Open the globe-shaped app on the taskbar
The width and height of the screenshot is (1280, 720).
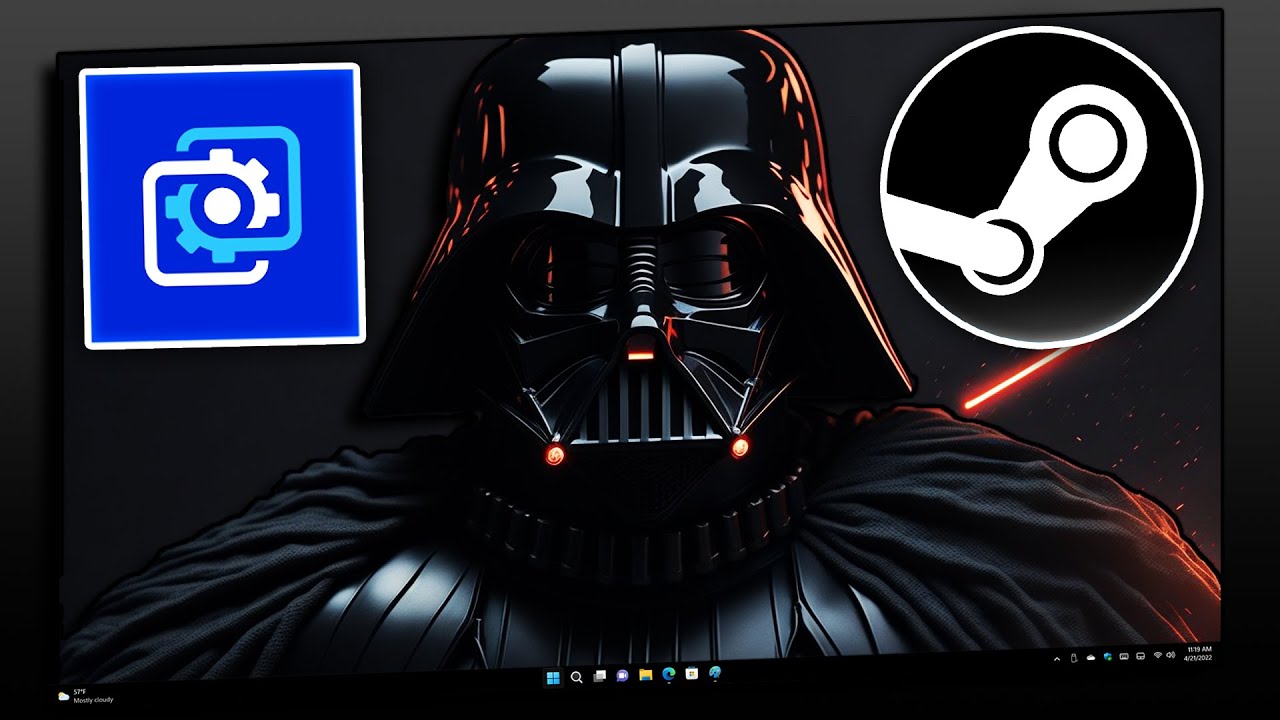click(x=716, y=674)
